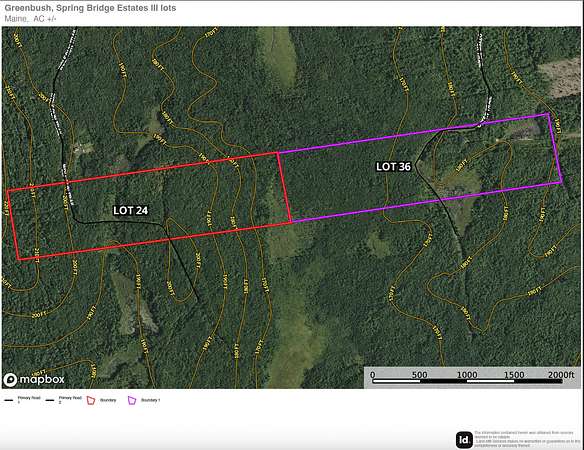The width and height of the screenshot is (584, 450).
Task: Click the red line dividing the two lots
Action: pos(284,187)
